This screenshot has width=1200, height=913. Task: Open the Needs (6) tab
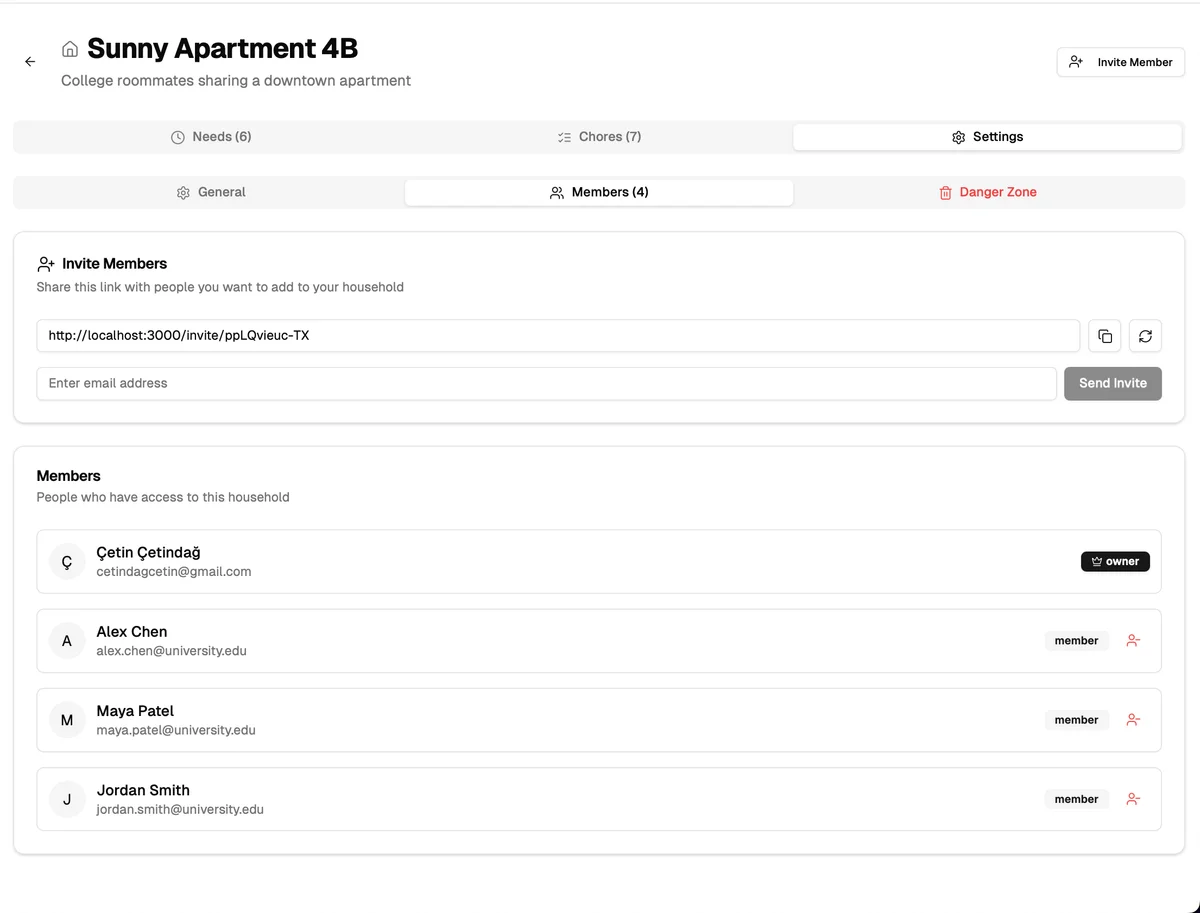pos(211,137)
